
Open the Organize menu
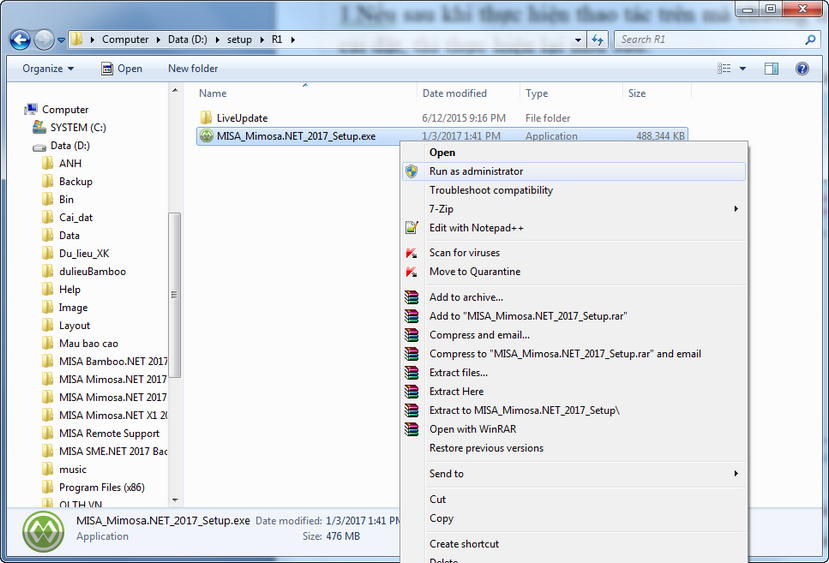[x=48, y=69]
